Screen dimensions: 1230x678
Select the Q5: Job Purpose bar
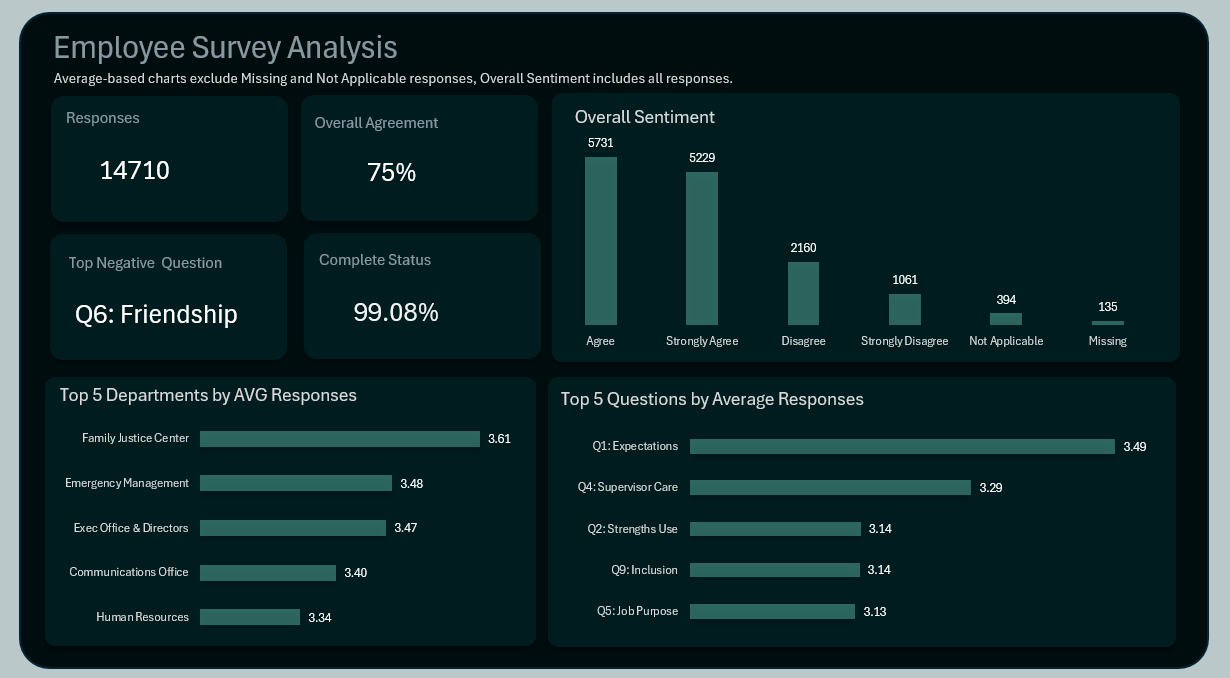(772, 611)
